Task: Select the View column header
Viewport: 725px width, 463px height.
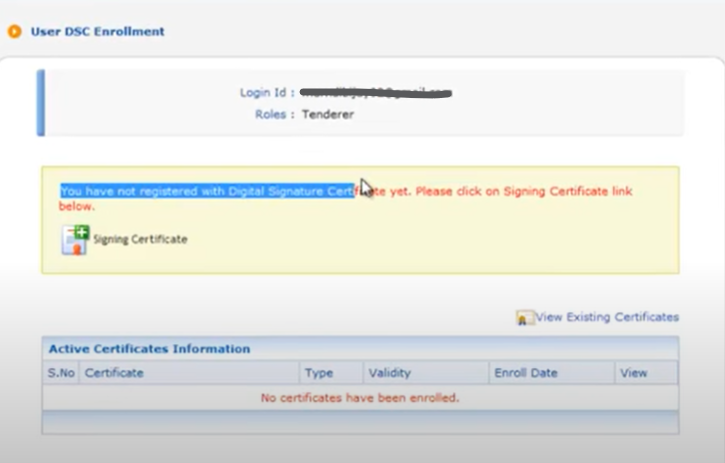Action: tap(633, 373)
